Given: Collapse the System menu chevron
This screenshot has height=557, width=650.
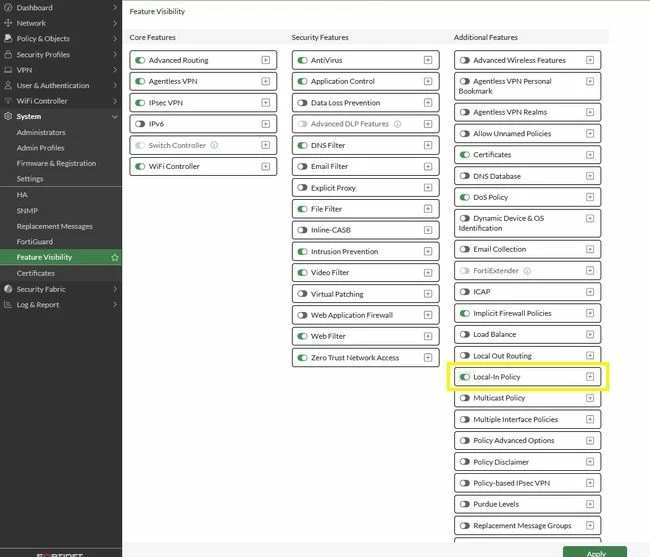Looking at the screenshot, I should click(x=115, y=116).
